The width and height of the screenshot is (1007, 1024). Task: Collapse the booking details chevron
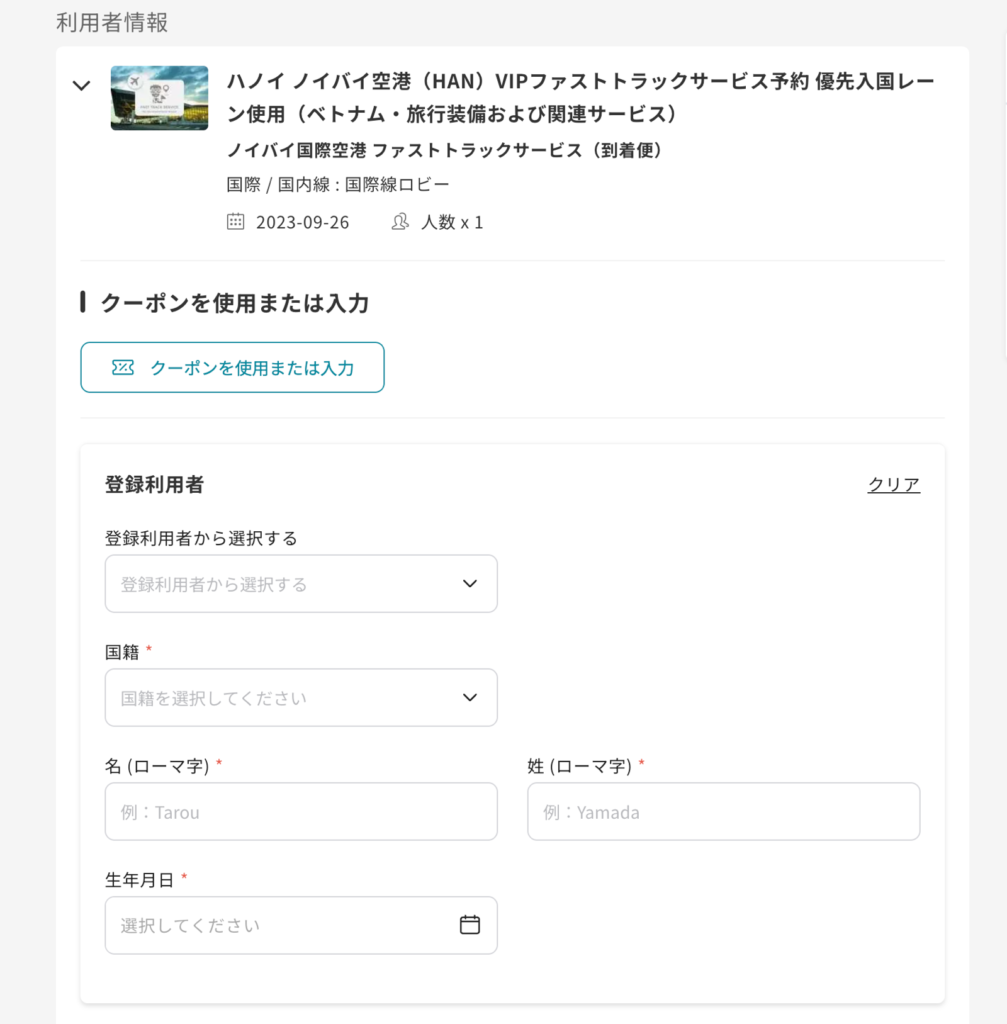click(82, 86)
